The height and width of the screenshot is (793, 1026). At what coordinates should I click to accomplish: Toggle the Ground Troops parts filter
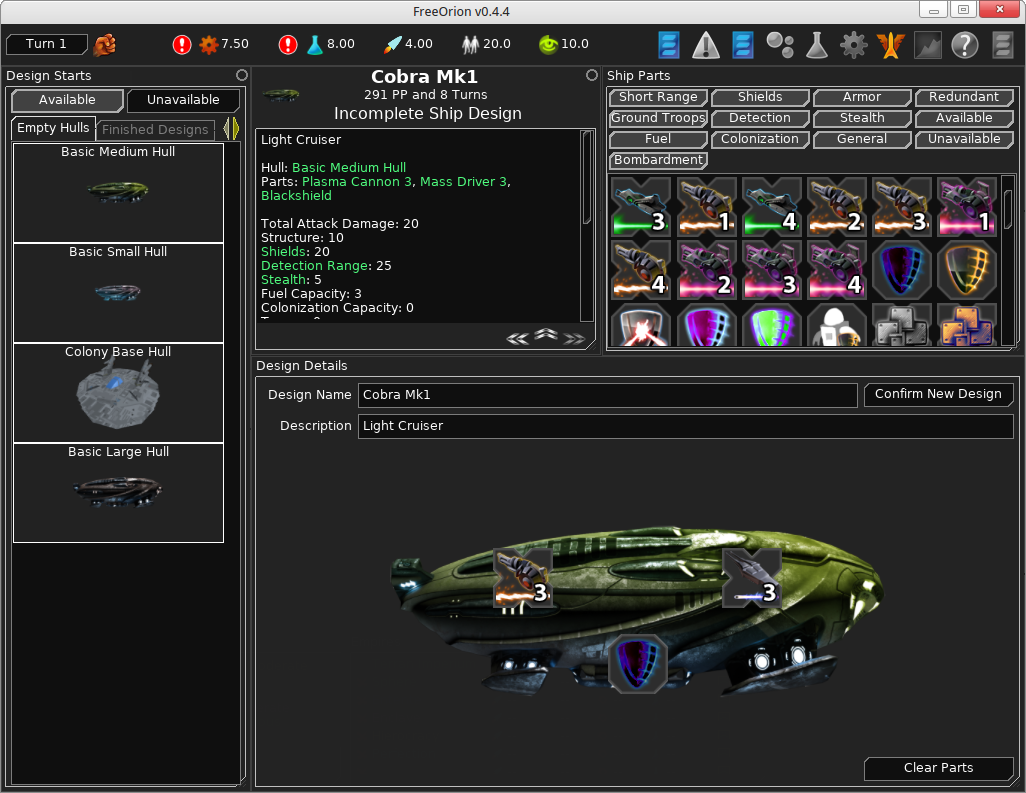pyautogui.click(x=658, y=118)
